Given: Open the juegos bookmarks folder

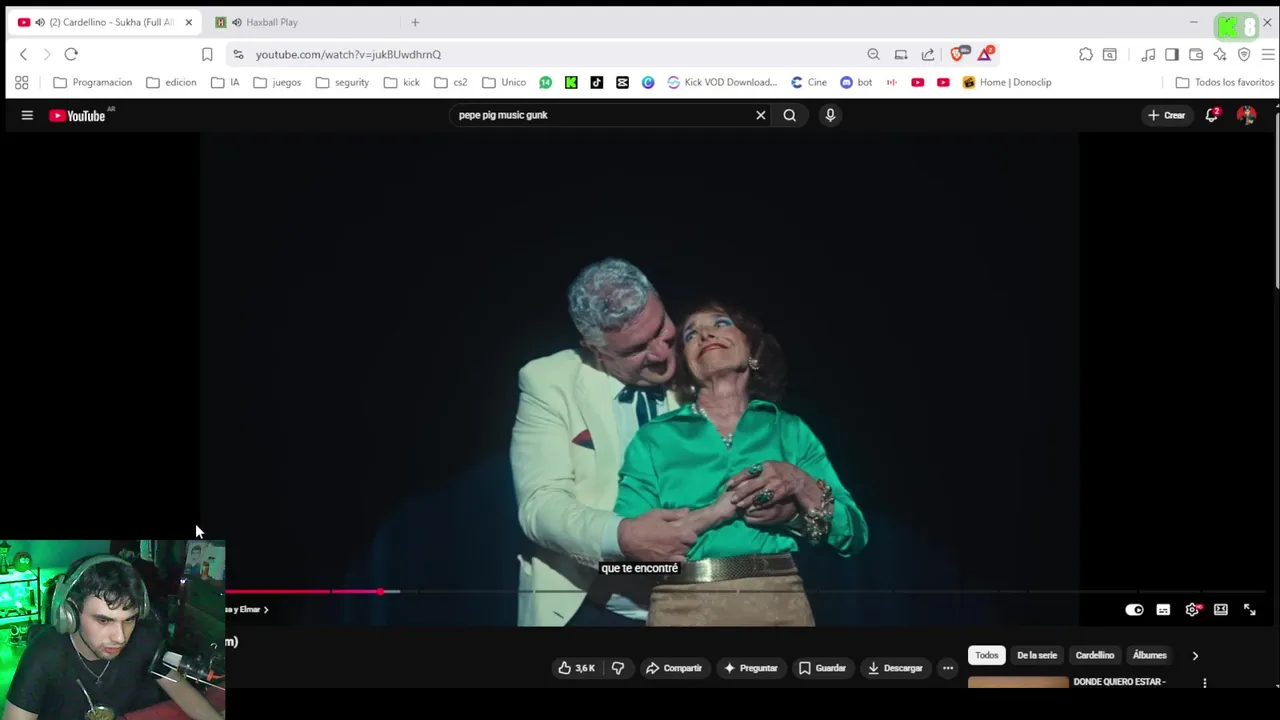Looking at the screenshot, I should 277,82.
